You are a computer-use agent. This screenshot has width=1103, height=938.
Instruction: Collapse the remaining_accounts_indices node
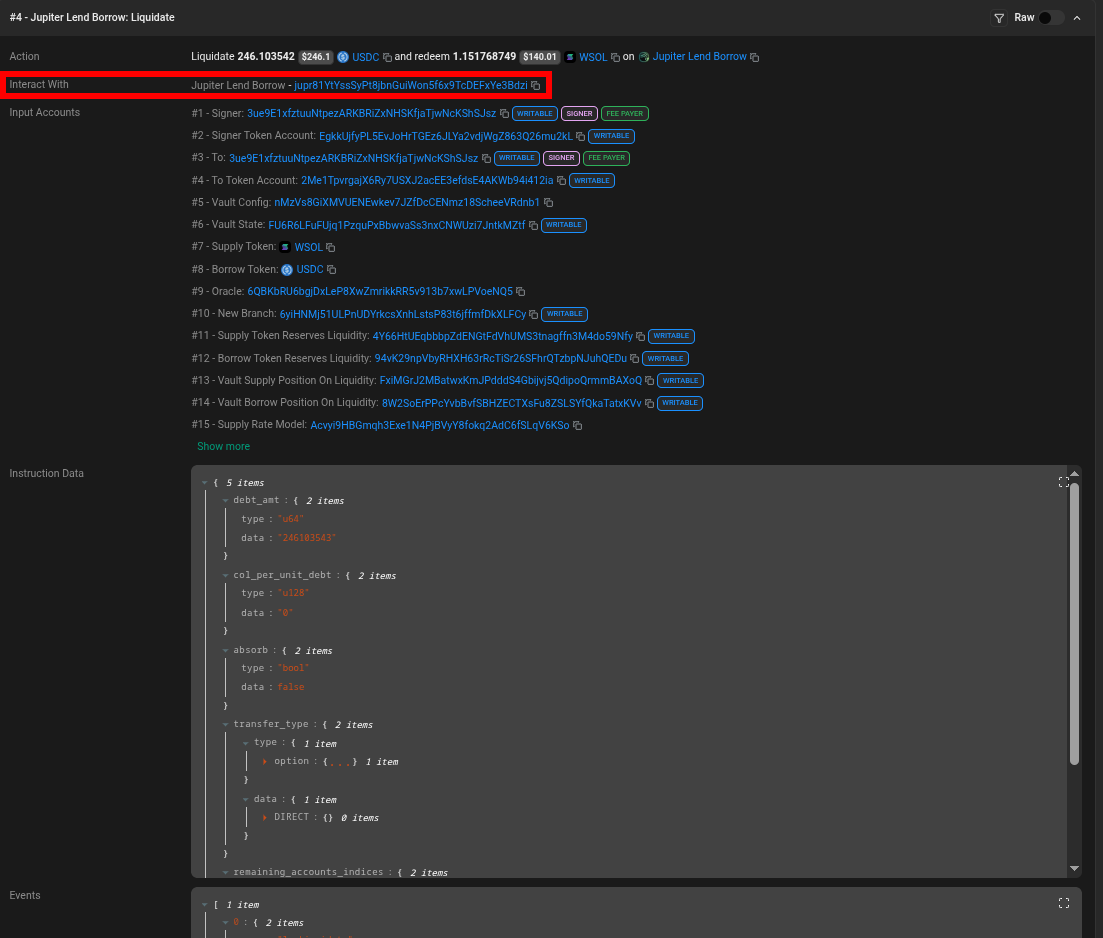point(225,873)
